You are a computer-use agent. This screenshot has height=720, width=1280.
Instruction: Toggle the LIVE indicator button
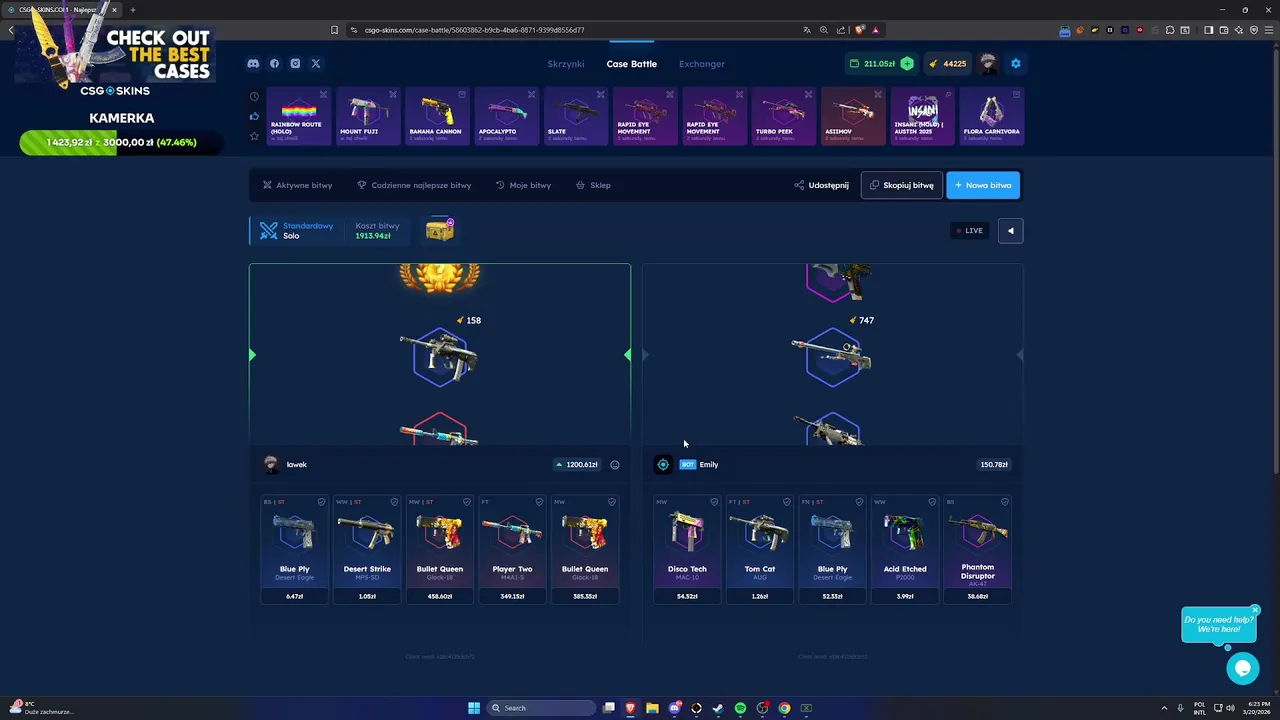pos(969,231)
